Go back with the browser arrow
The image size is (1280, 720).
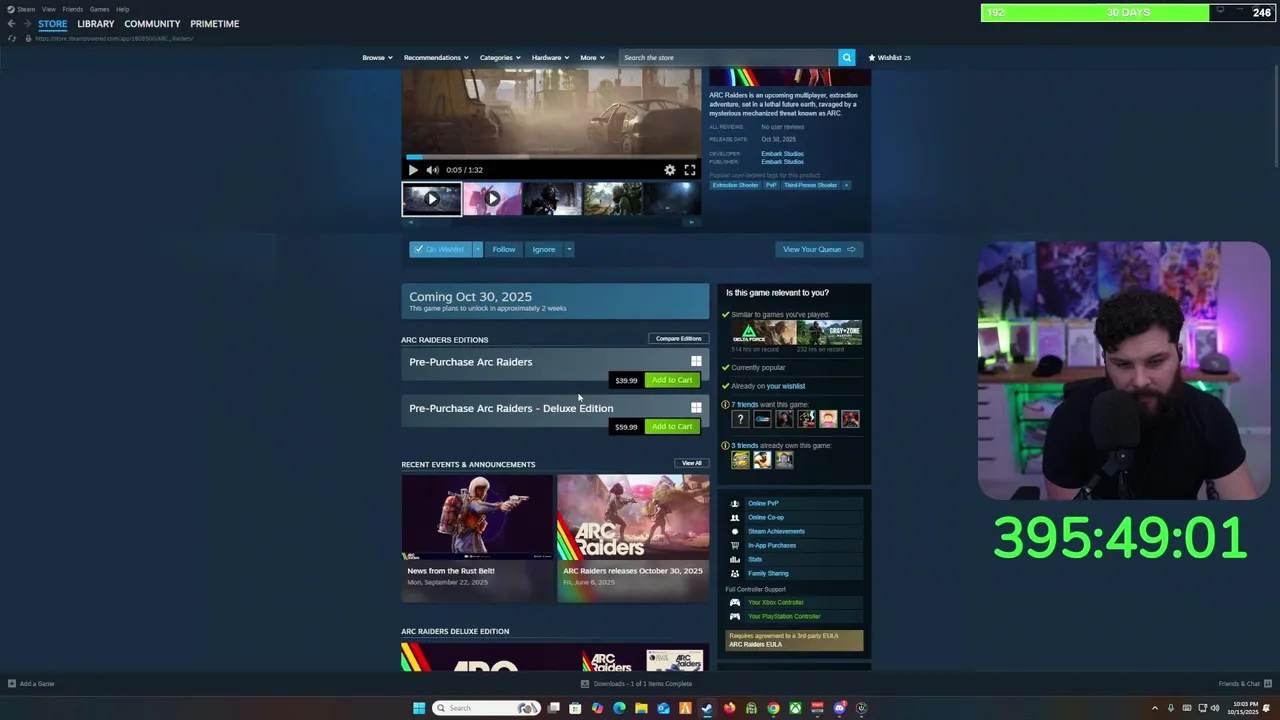tap(11, 24)
